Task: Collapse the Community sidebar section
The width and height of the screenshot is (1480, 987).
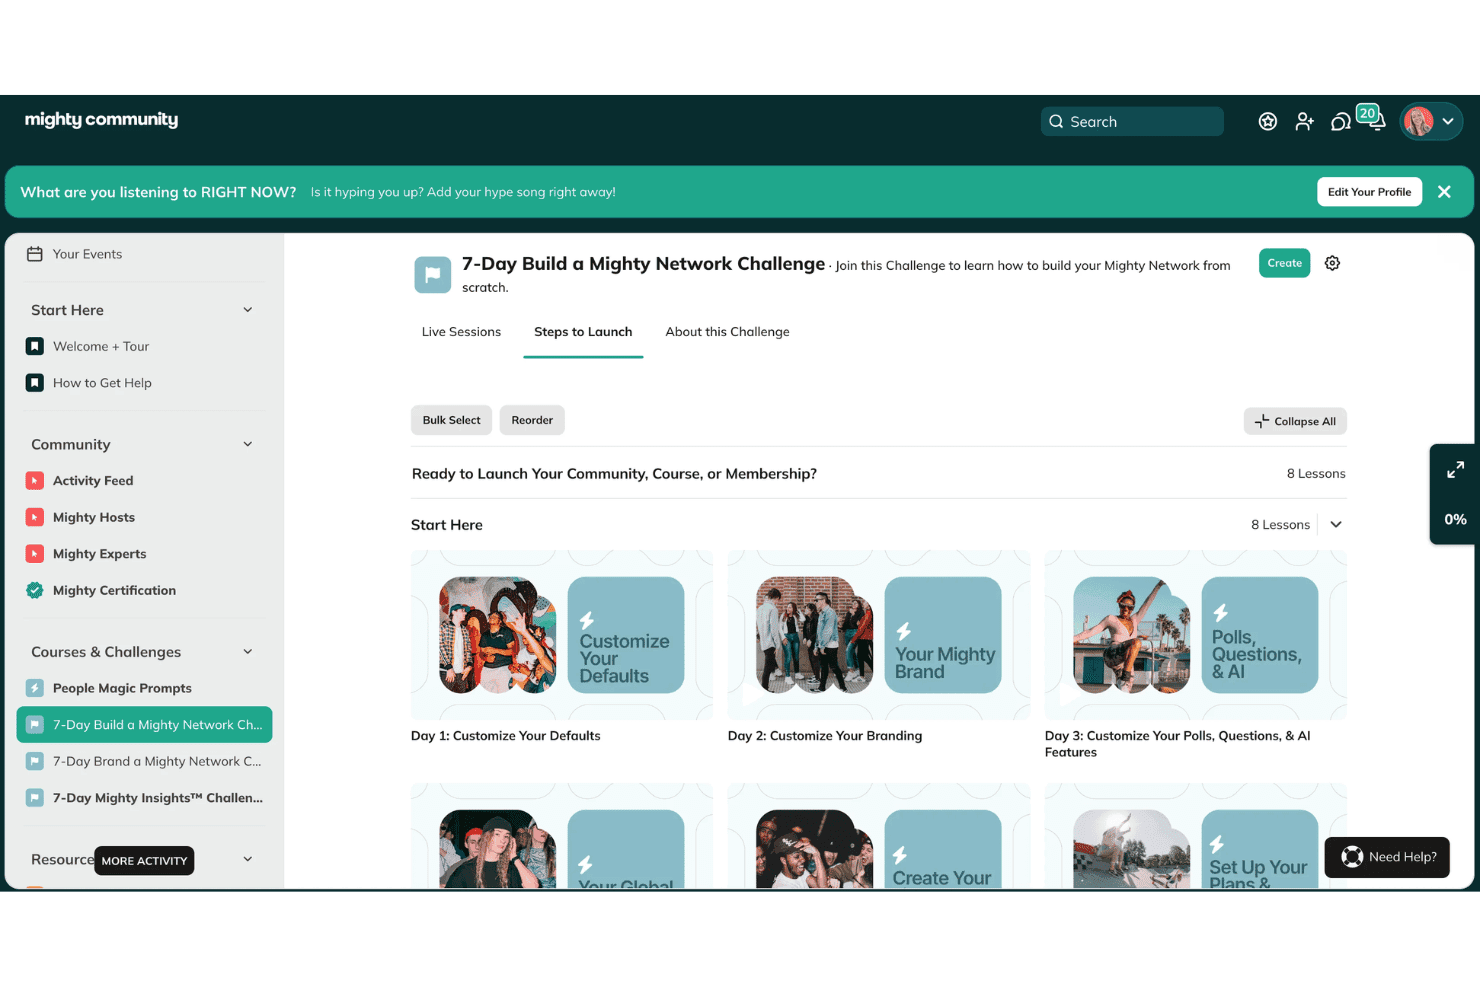Action: click(248, 444)
